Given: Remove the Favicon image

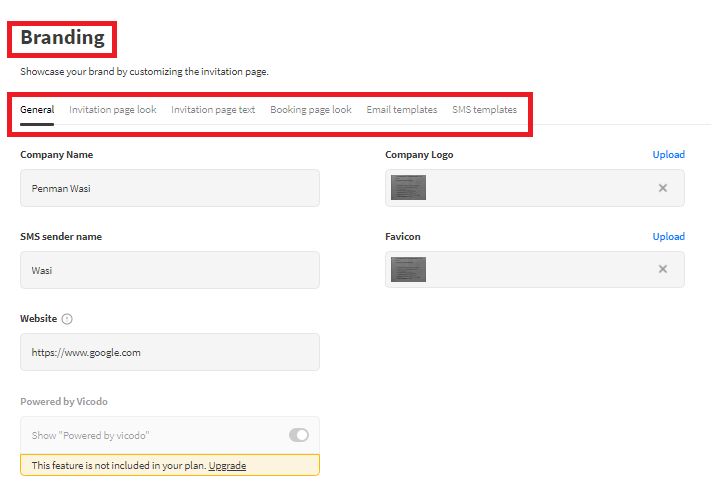Looking at the screenshot, I should coord(662,269).
